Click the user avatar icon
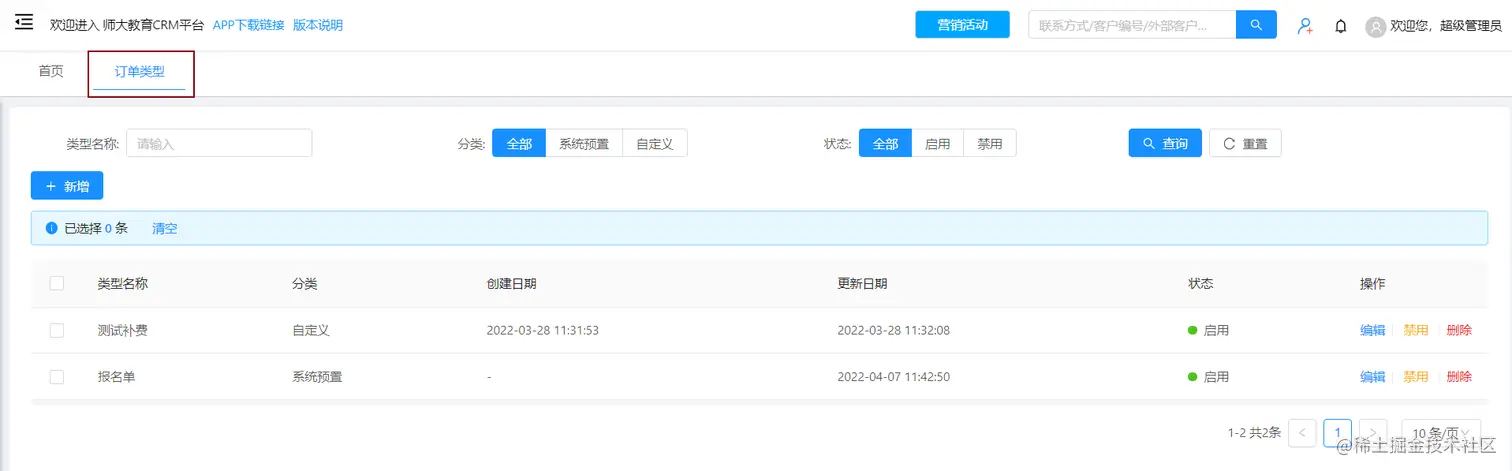 1376,27
